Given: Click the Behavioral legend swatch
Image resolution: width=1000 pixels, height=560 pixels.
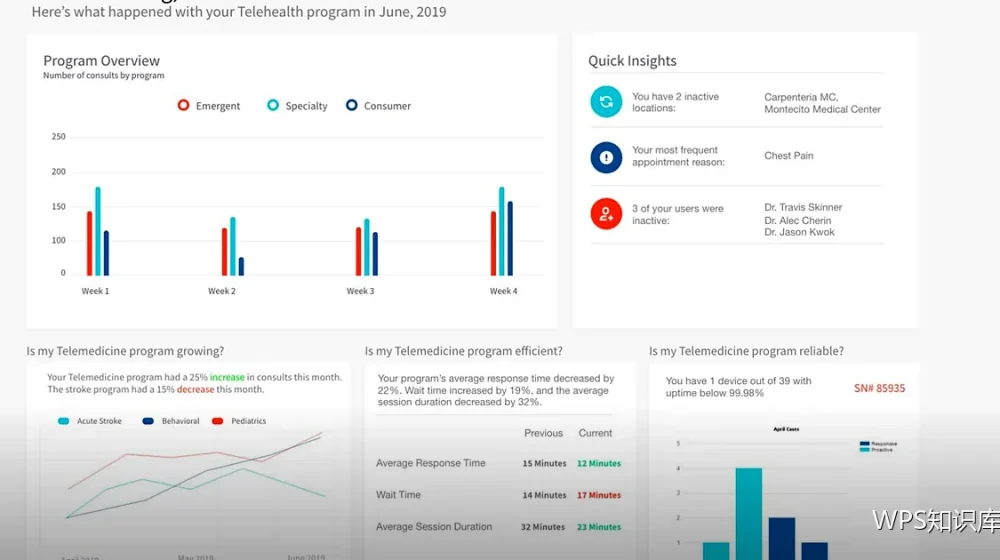Looking at the screenshot, I should pos(148,421).
